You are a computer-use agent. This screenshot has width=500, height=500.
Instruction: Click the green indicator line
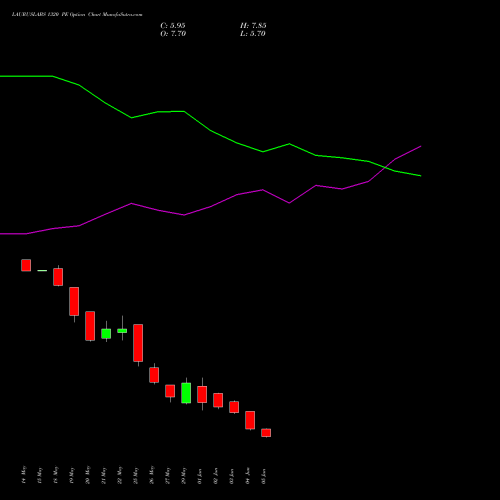(x=210, y=130)
